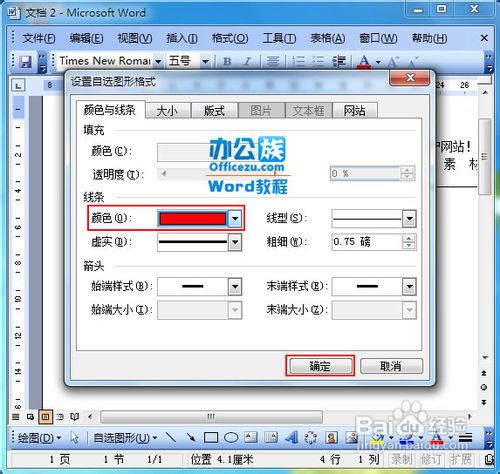Open the 表格(A) menu
The image size is (500, 474).
(x=328, y=38)
